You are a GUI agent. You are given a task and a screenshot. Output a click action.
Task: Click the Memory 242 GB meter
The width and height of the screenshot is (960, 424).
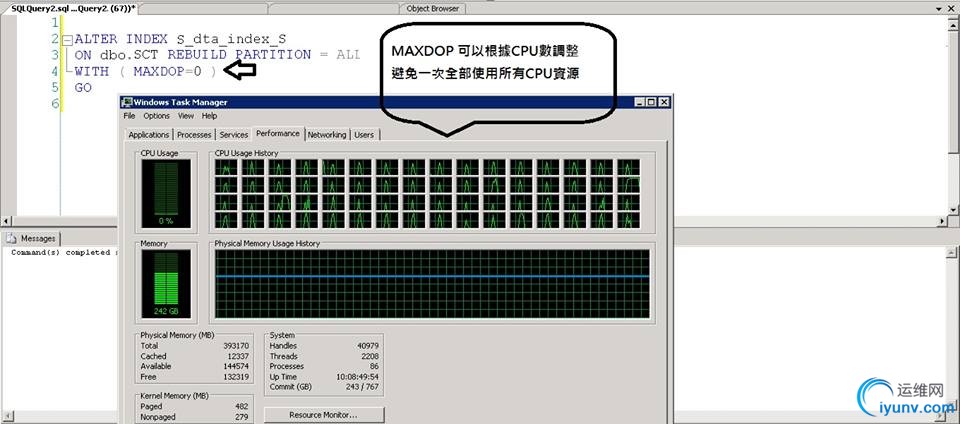coord(166,284)
